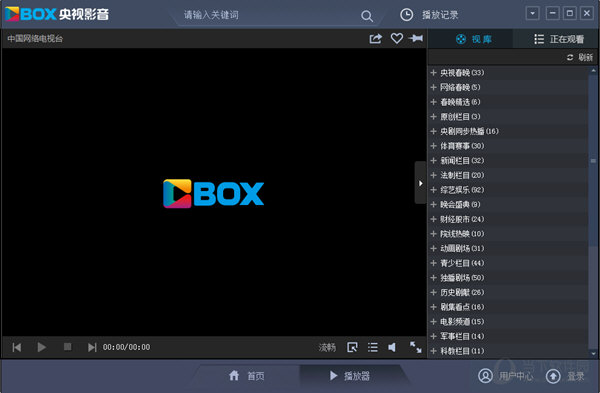Select the 科教栏目 (11) row
This screenshot has width=600, height=393.
[x=508, y=351]
